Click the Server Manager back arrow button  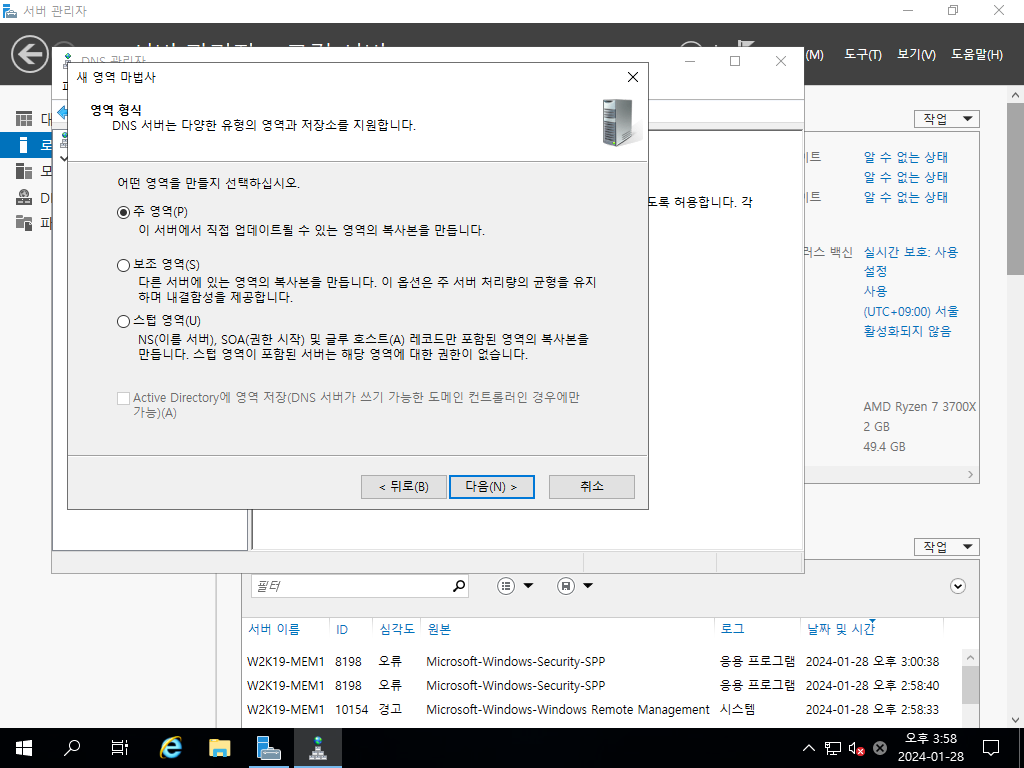tap(29, 54)
